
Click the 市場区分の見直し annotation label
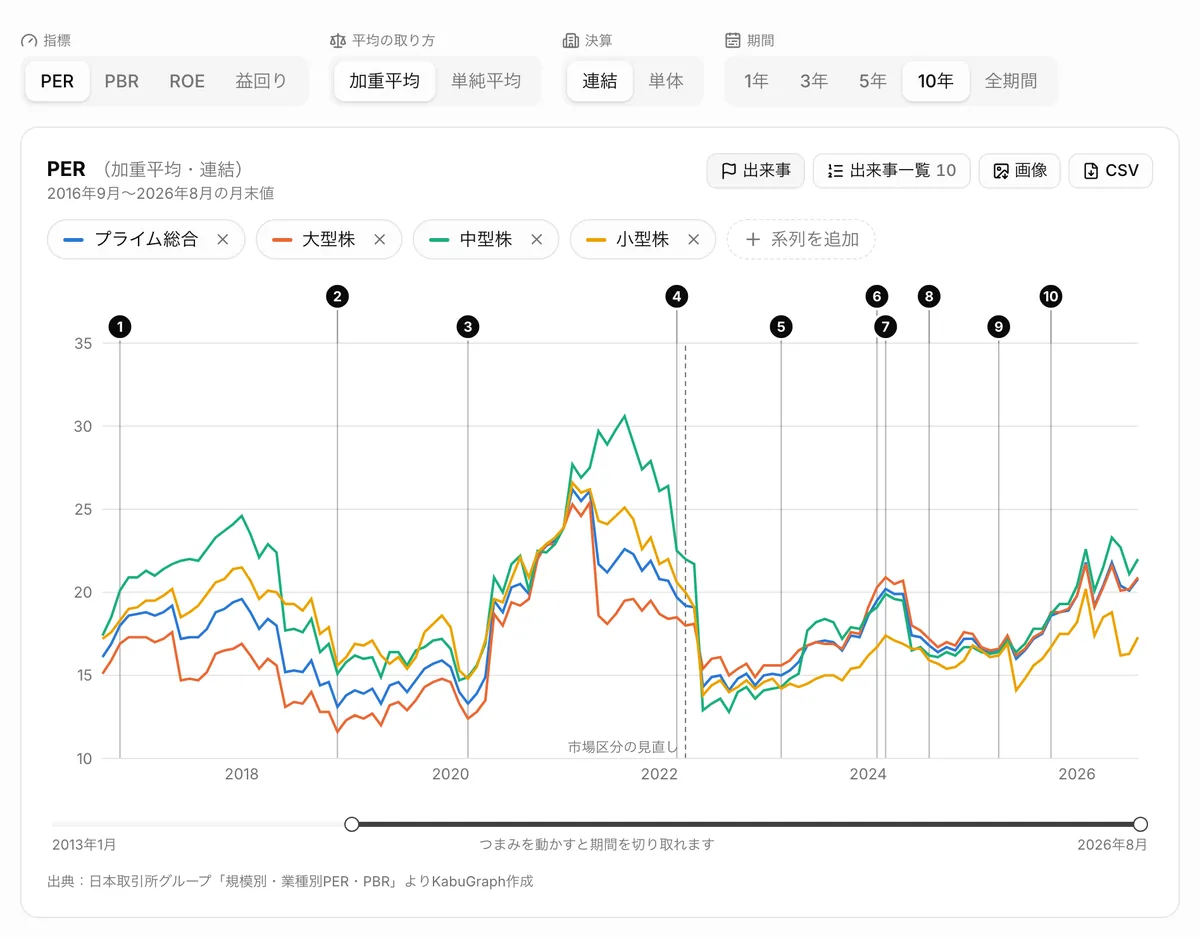click(623, 747)
